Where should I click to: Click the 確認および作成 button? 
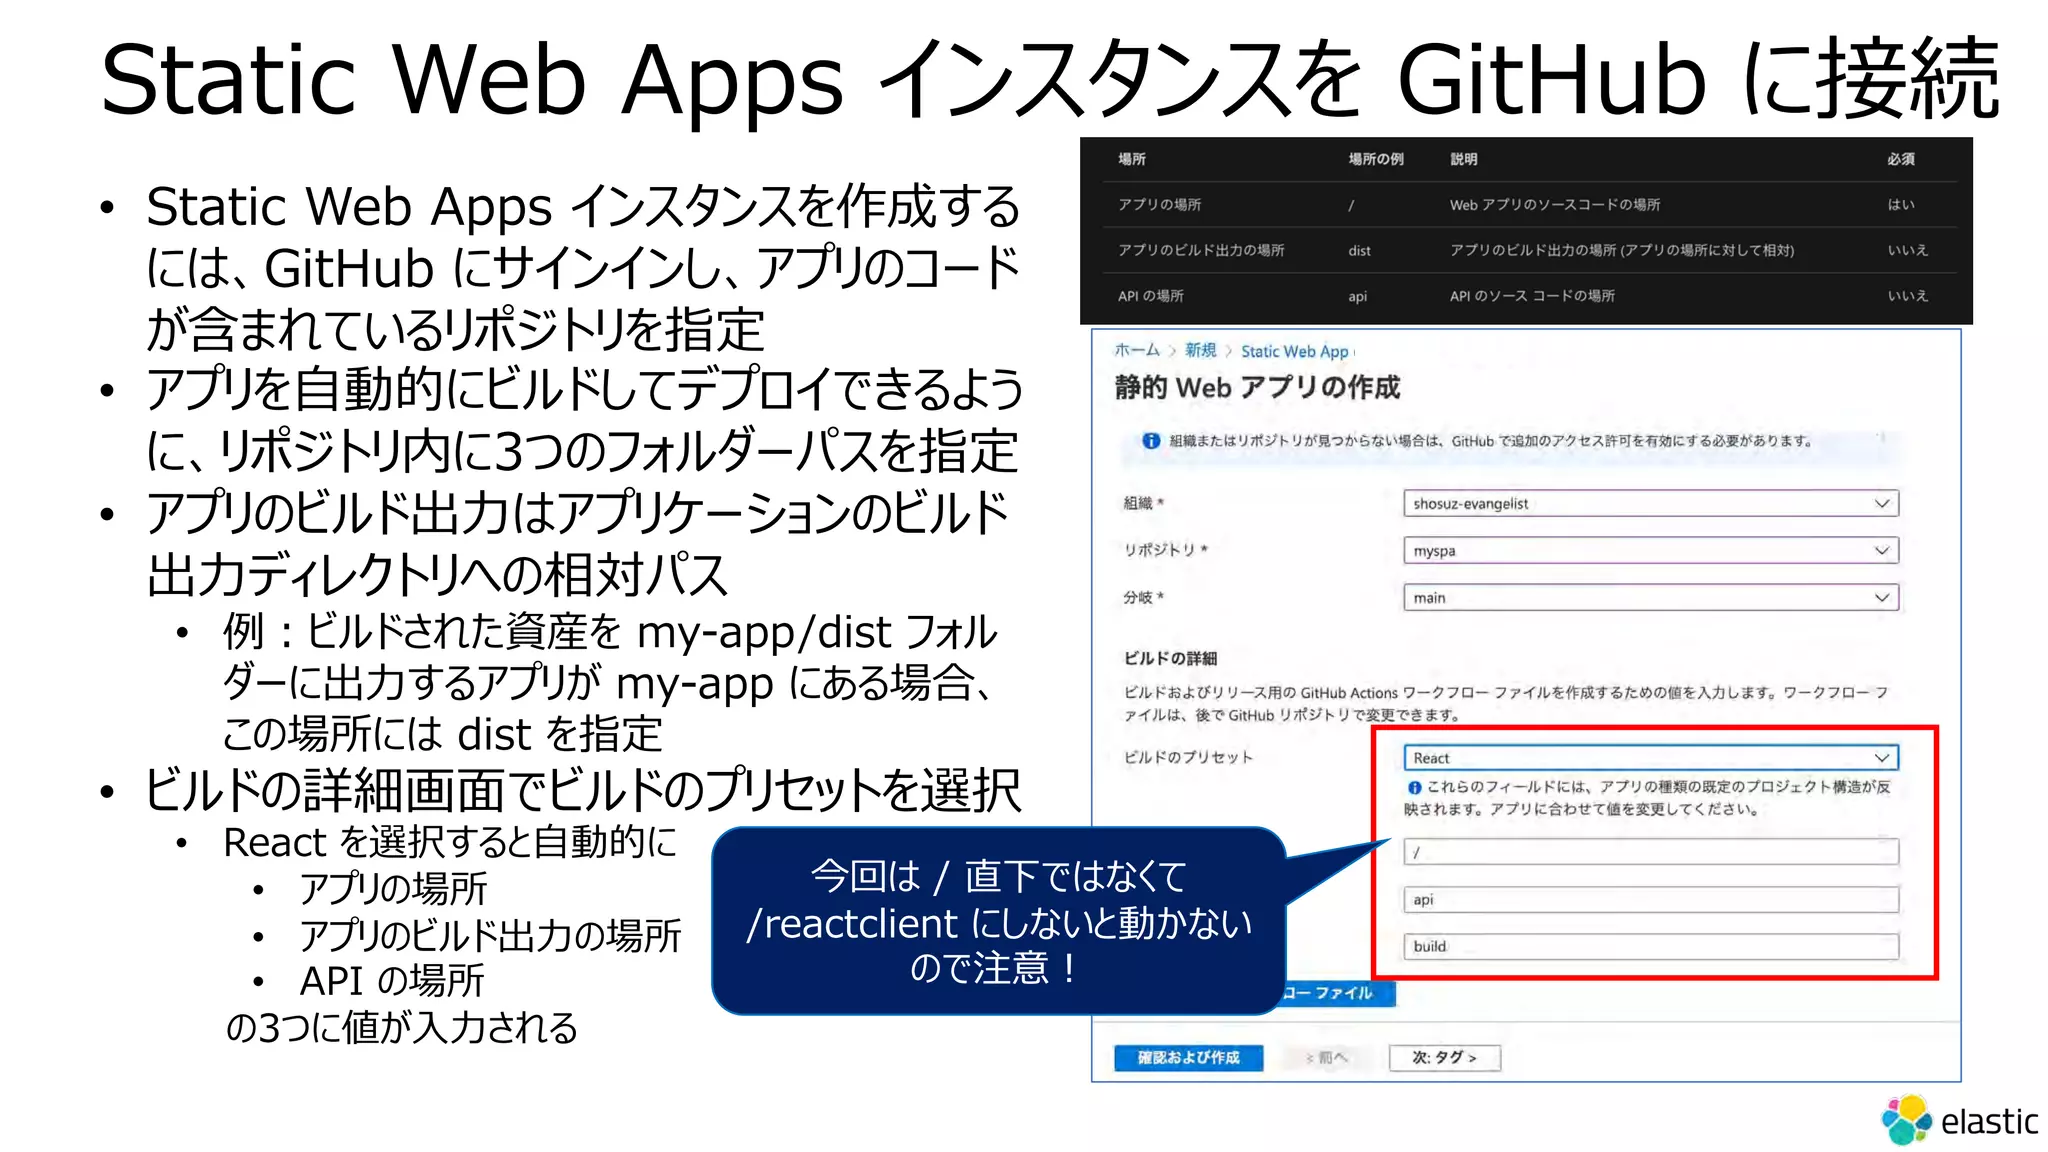[1188, 1057]
